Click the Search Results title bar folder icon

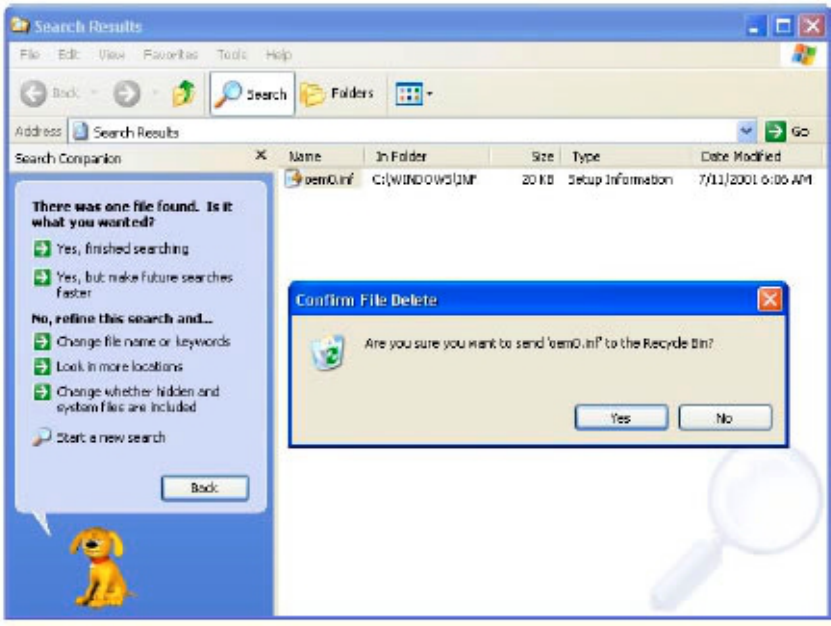click(x=20, y=25)
